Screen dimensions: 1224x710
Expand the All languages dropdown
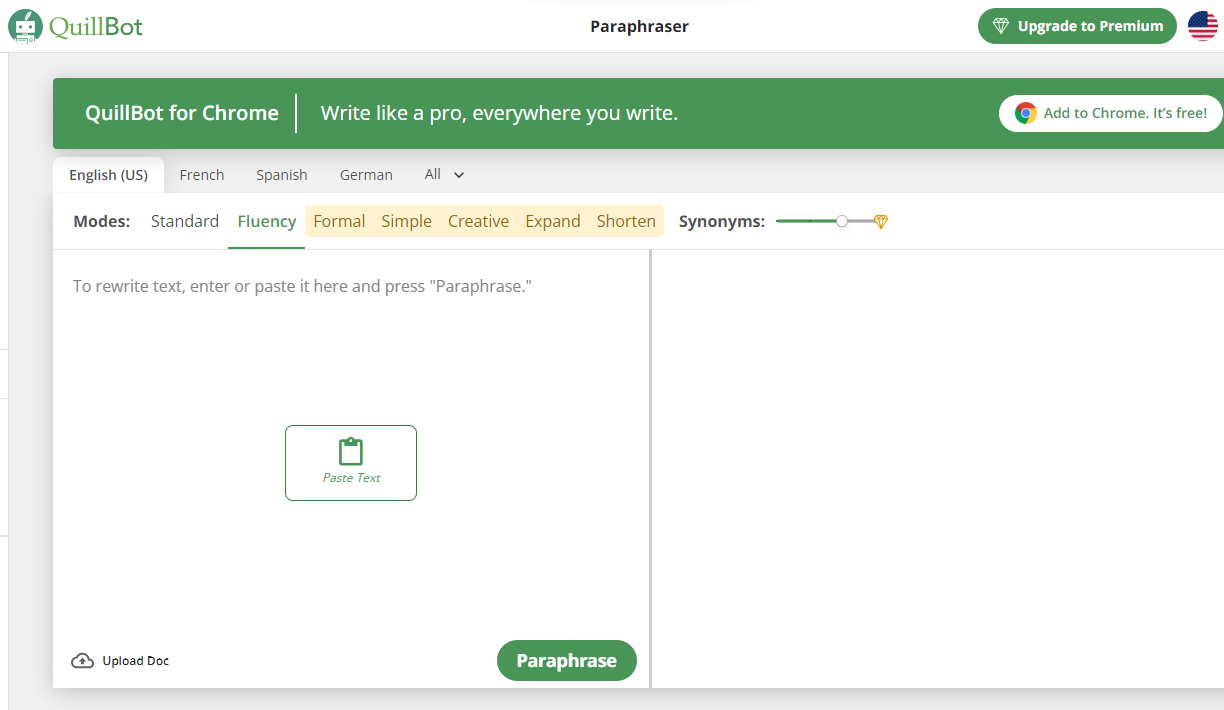click(x=445, y=174)
